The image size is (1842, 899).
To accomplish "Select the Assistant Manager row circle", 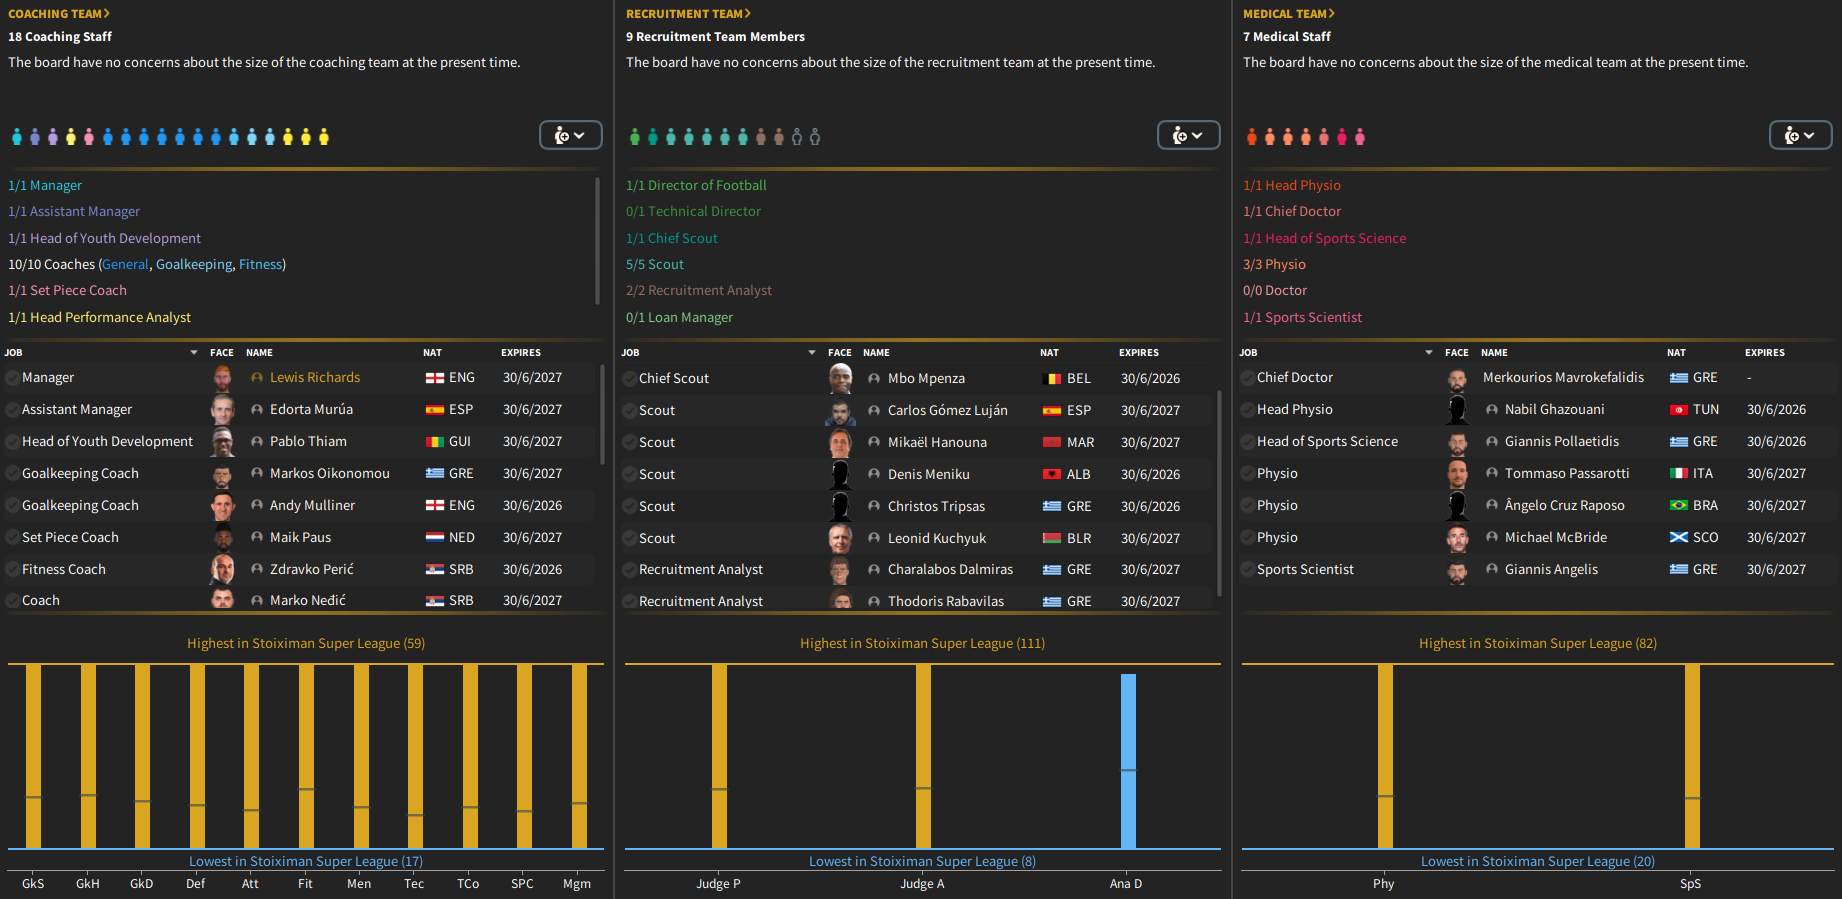I will [12, 410].
